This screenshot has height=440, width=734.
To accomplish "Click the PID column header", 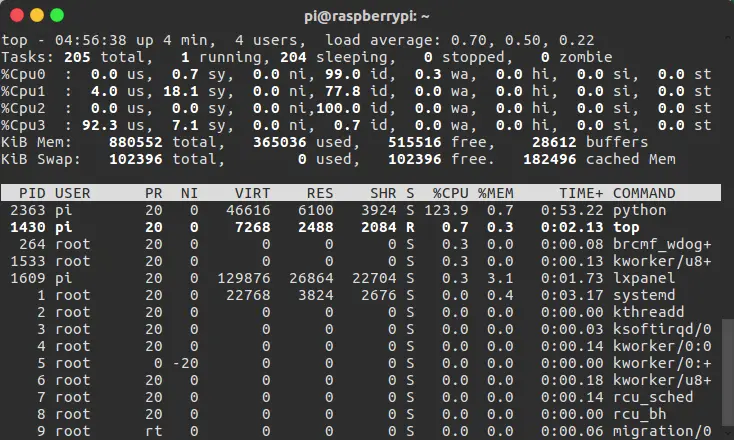I will (x=32, y=193).
